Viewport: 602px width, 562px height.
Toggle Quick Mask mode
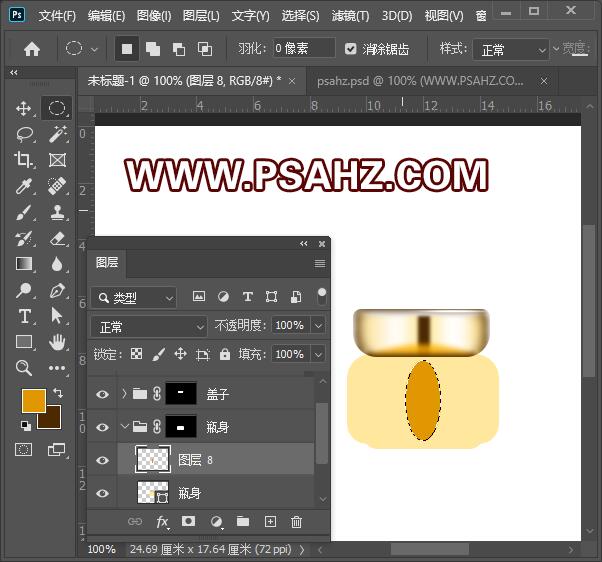(23, 450)
